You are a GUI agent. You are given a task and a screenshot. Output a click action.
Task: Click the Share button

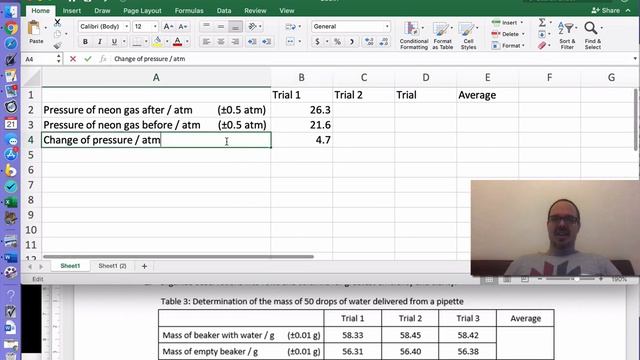coord(606,11)
